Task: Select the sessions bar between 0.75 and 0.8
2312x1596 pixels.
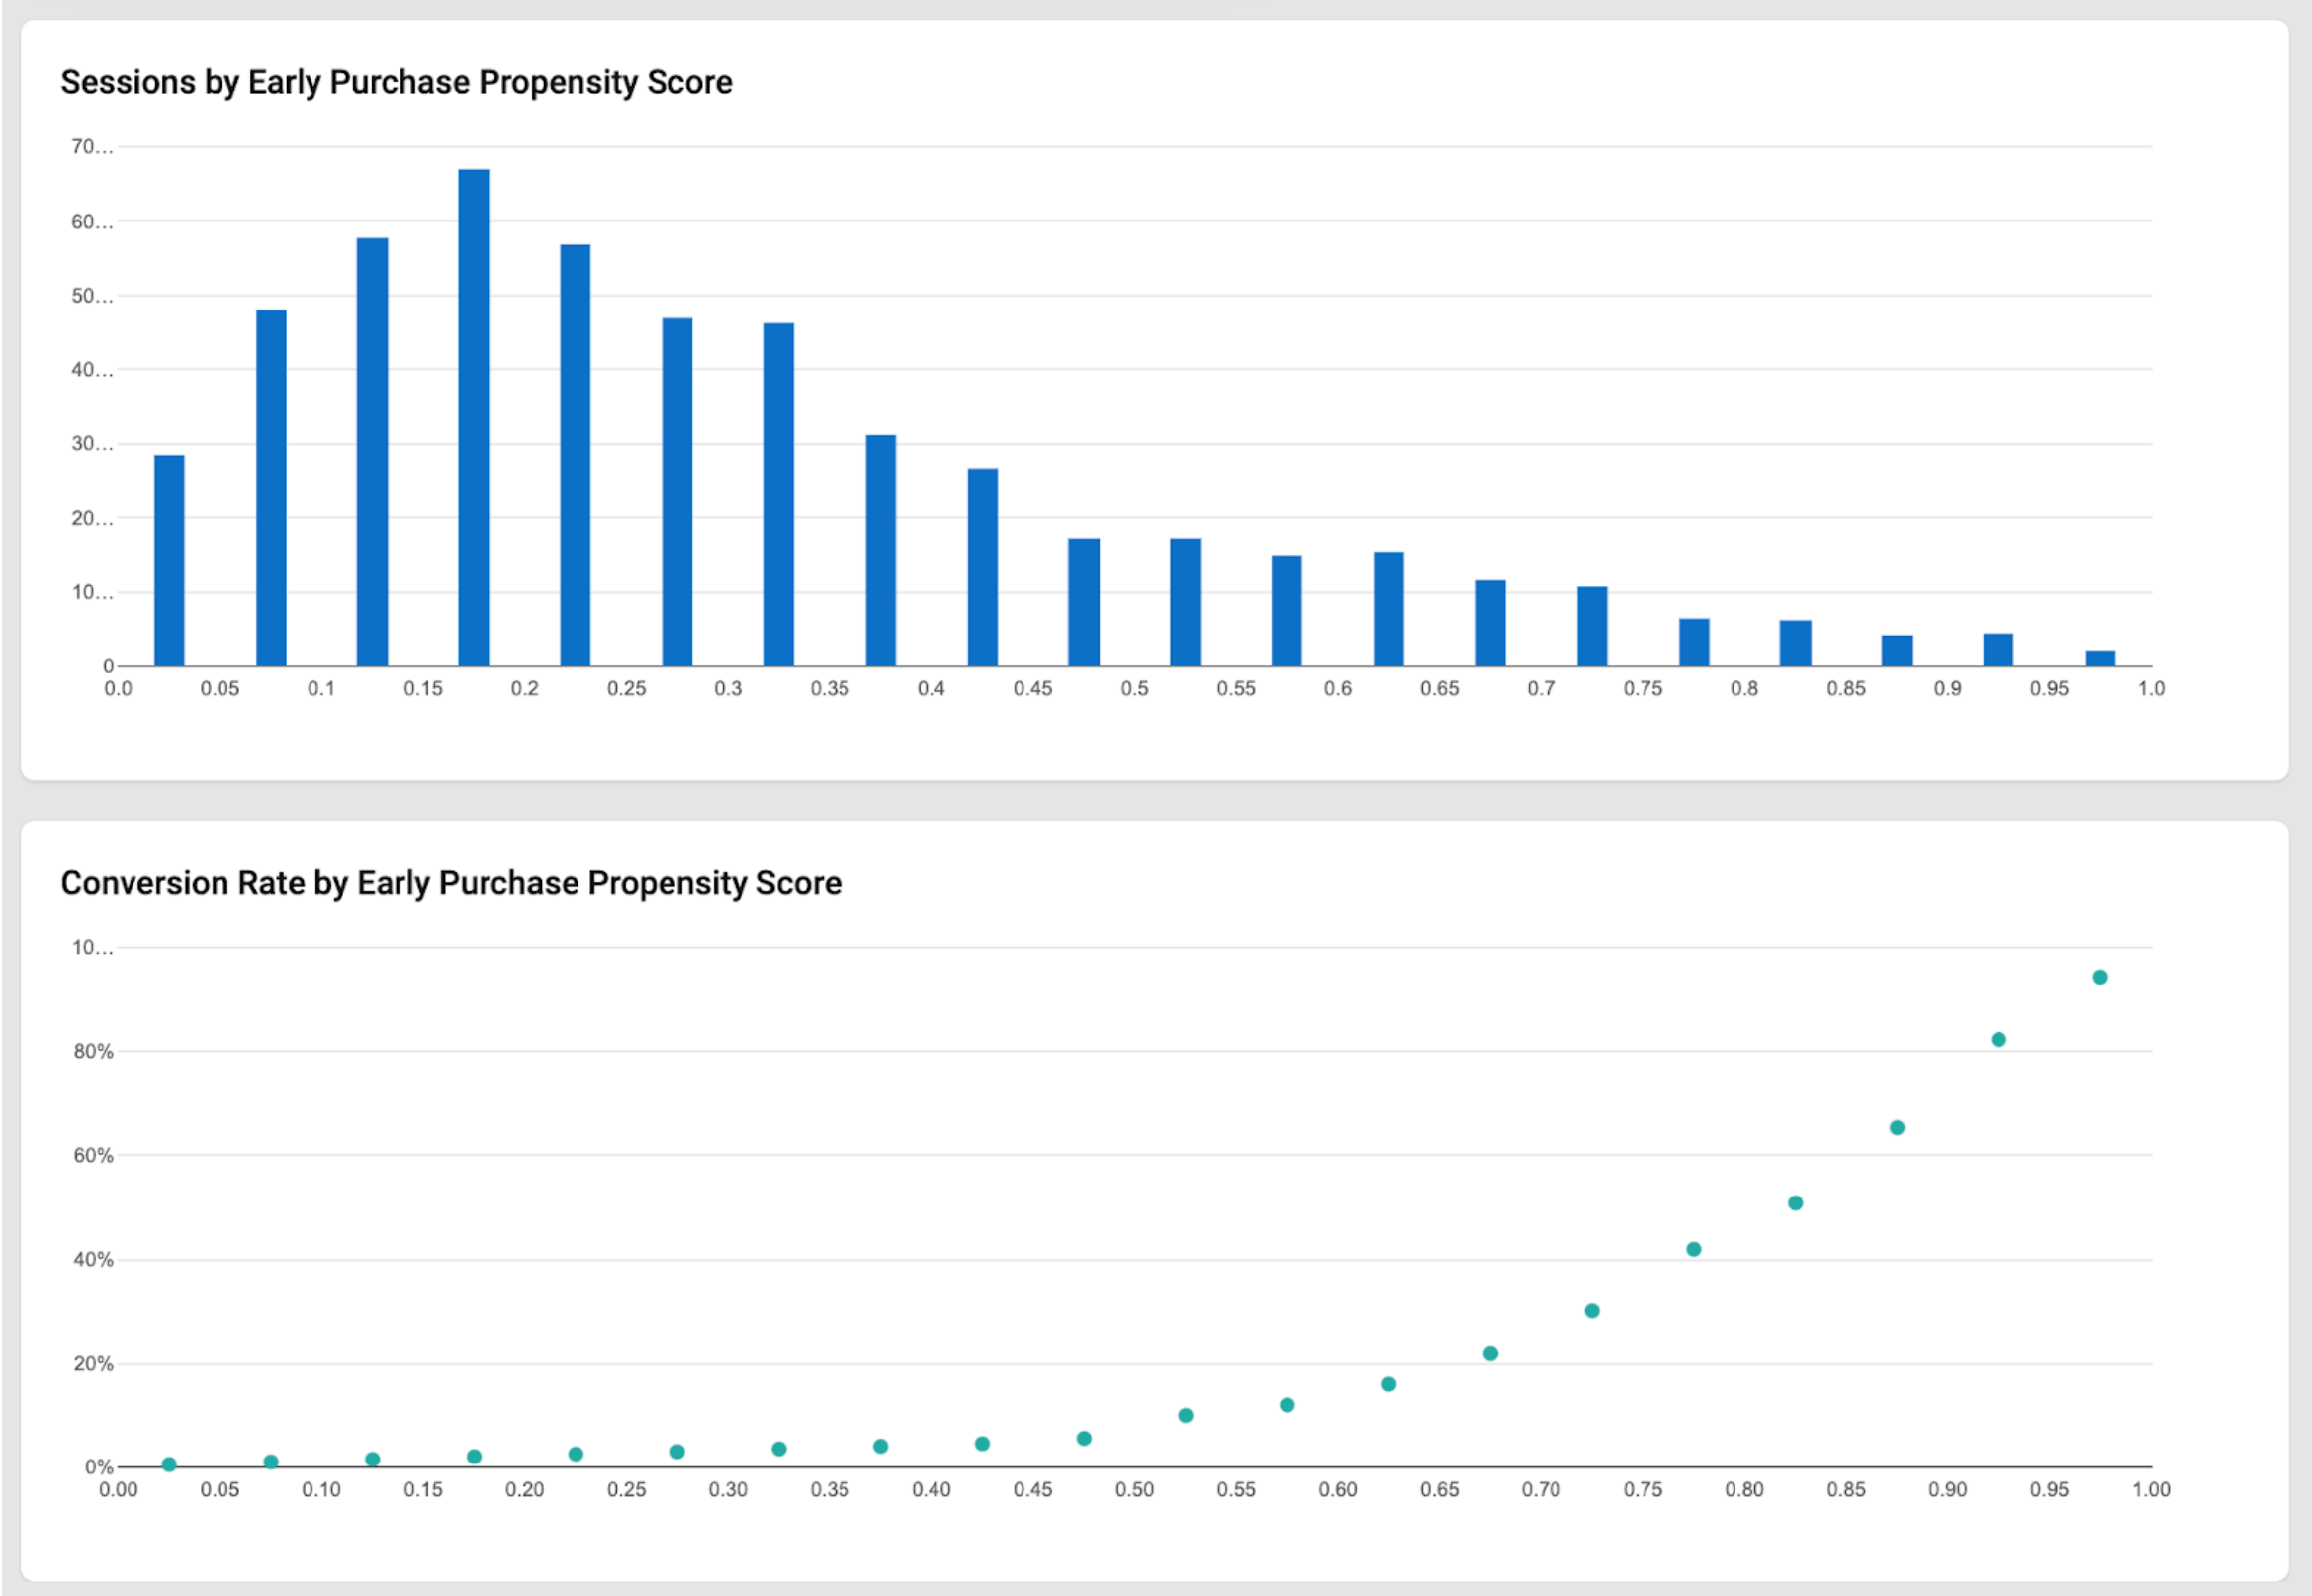Action: point(1694,643)
